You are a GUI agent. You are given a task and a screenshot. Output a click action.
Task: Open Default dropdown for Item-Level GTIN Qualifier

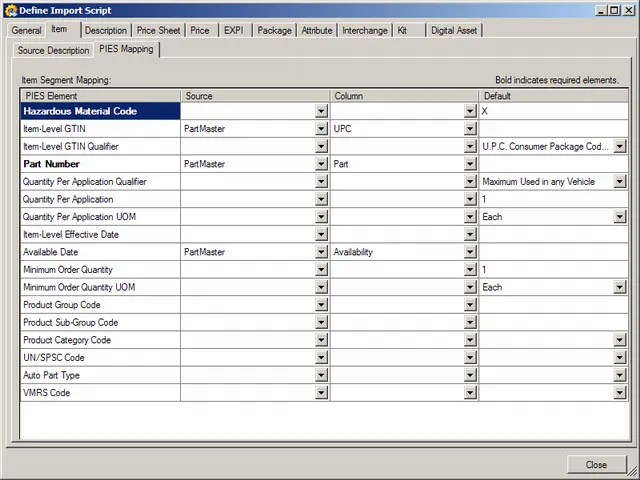[x=620, y=147]
